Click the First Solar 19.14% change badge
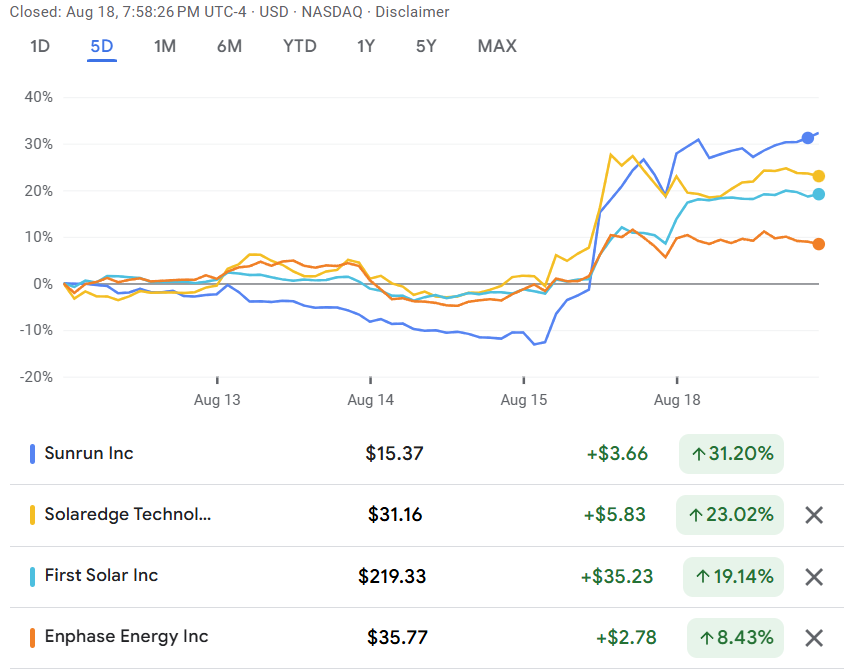Viewport: 862px width, 669px height. pos(733,577)
